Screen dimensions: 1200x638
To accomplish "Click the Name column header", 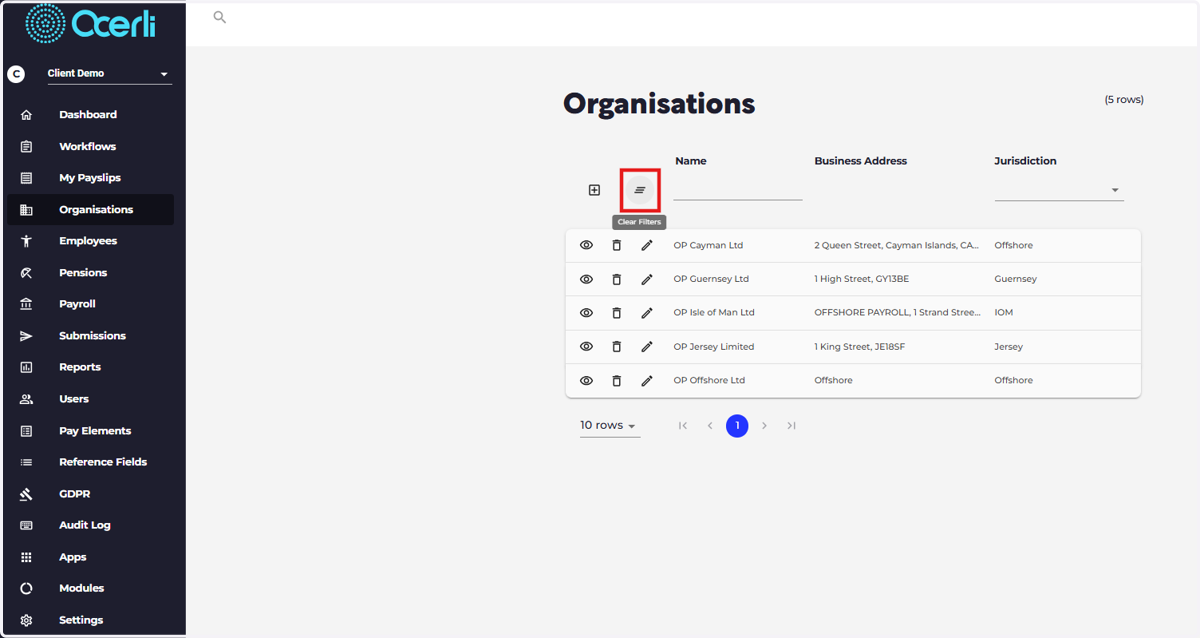I will point(691,161).
